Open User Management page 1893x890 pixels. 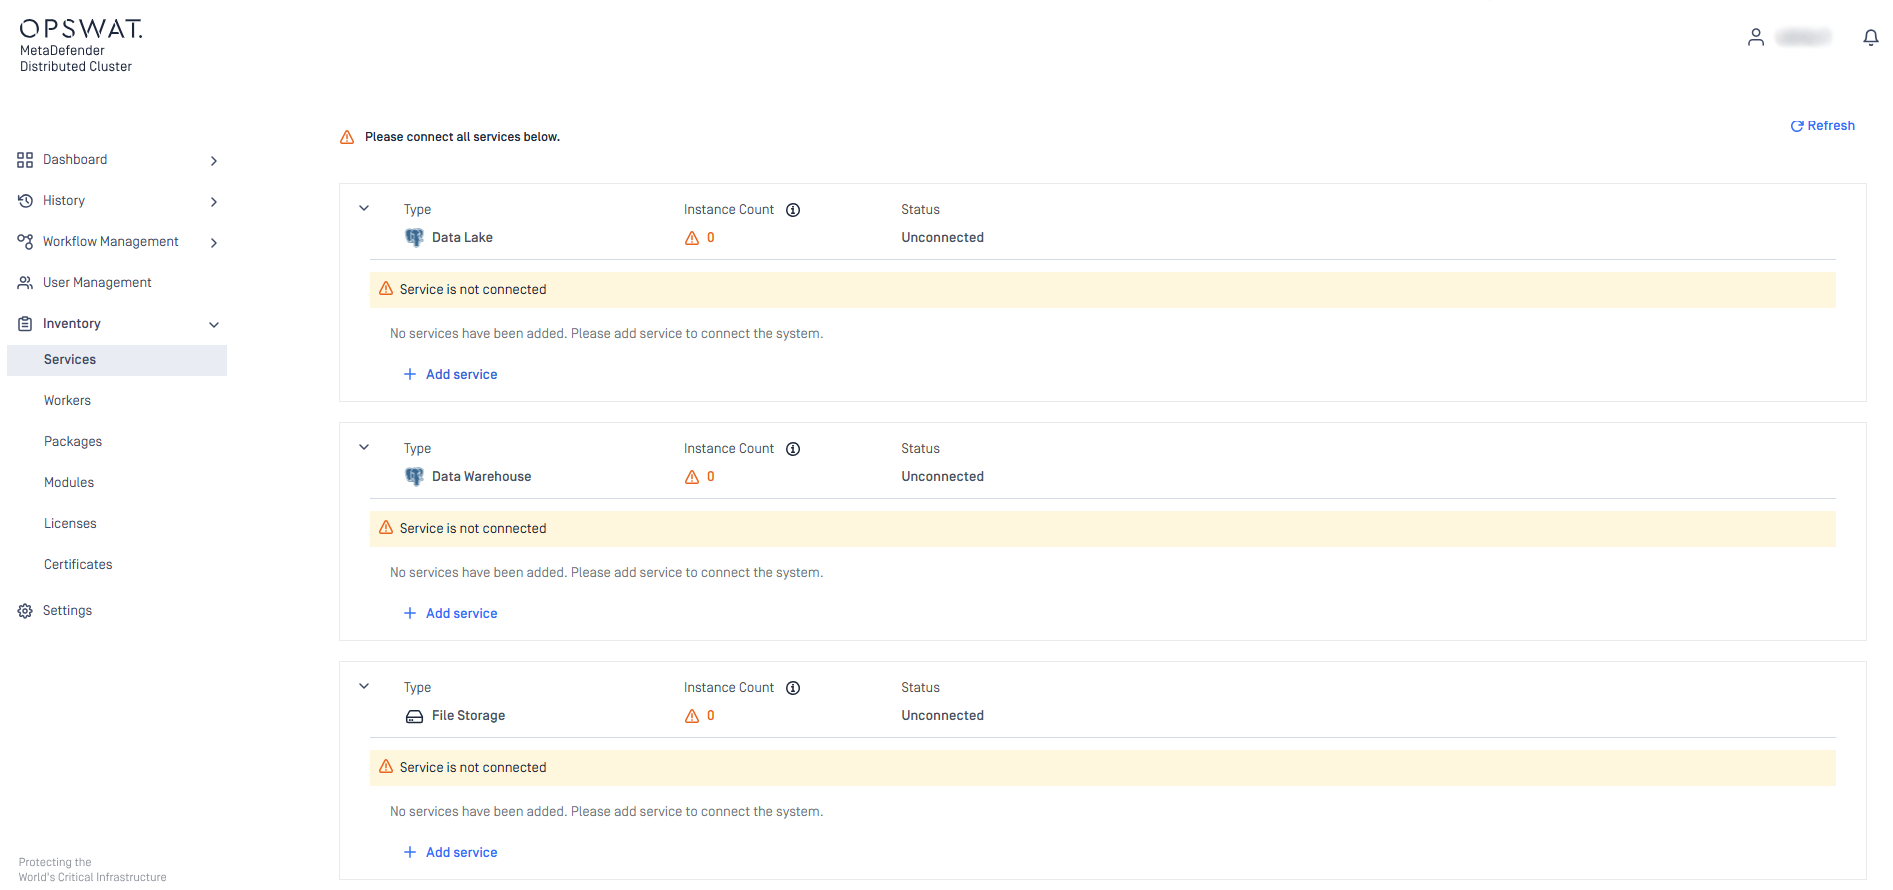[x=97, y=283]
